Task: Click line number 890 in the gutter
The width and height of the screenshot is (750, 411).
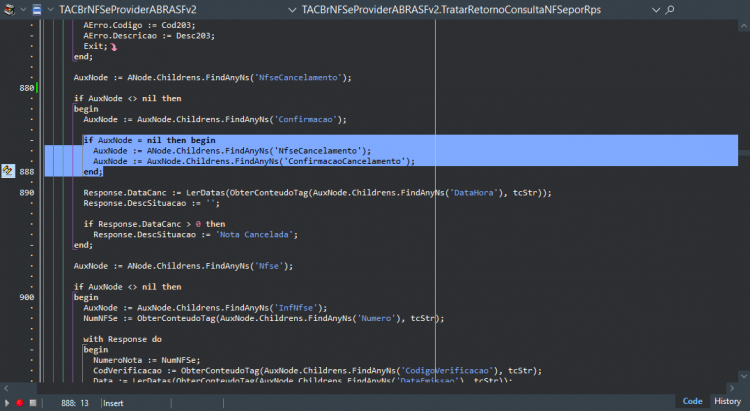Action: pyautogui.click(x=27, y=193)
